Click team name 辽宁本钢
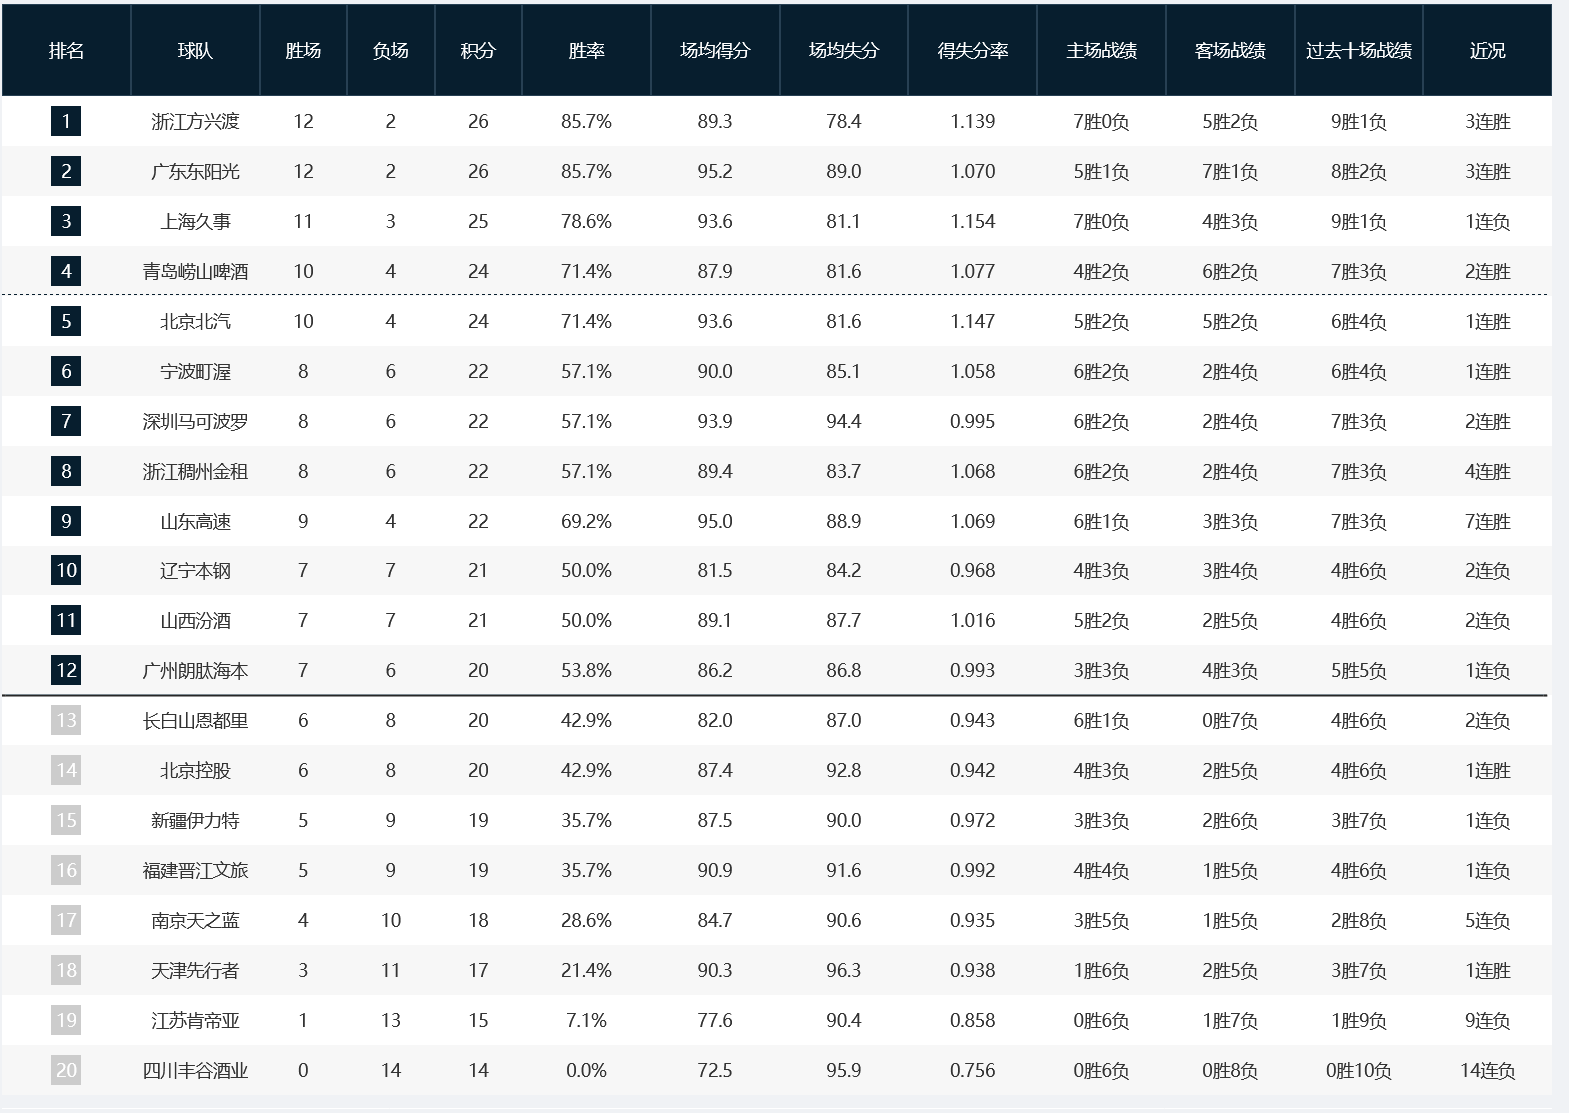1569x1113 pixels. click(195, 571)
